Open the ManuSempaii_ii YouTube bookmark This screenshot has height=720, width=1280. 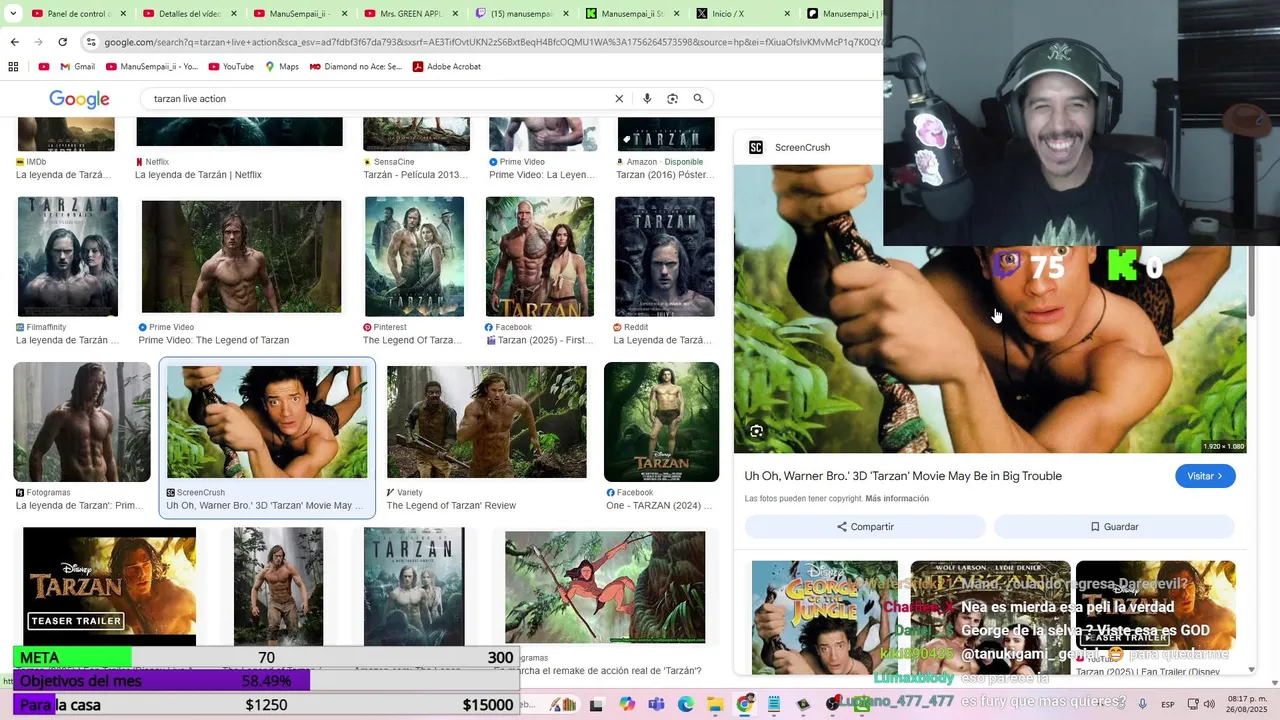(153, 67)
